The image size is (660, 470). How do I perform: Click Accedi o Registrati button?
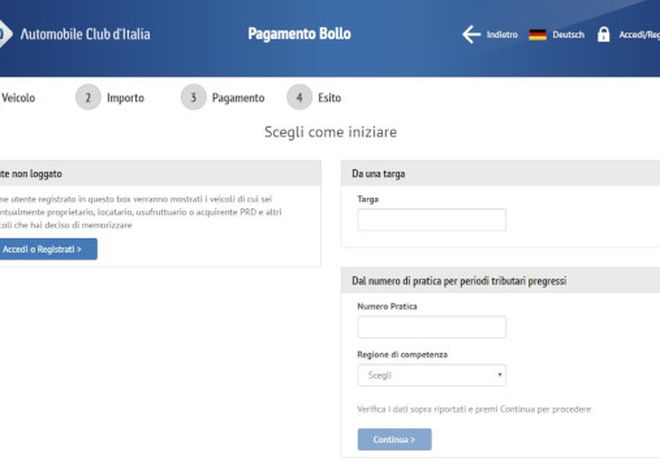point(48,249)
